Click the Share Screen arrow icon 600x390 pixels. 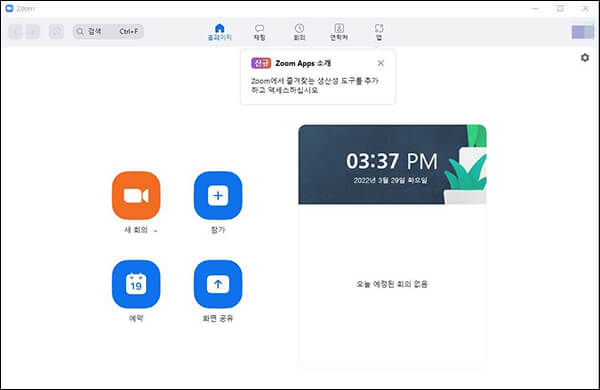tap(218, 284)
